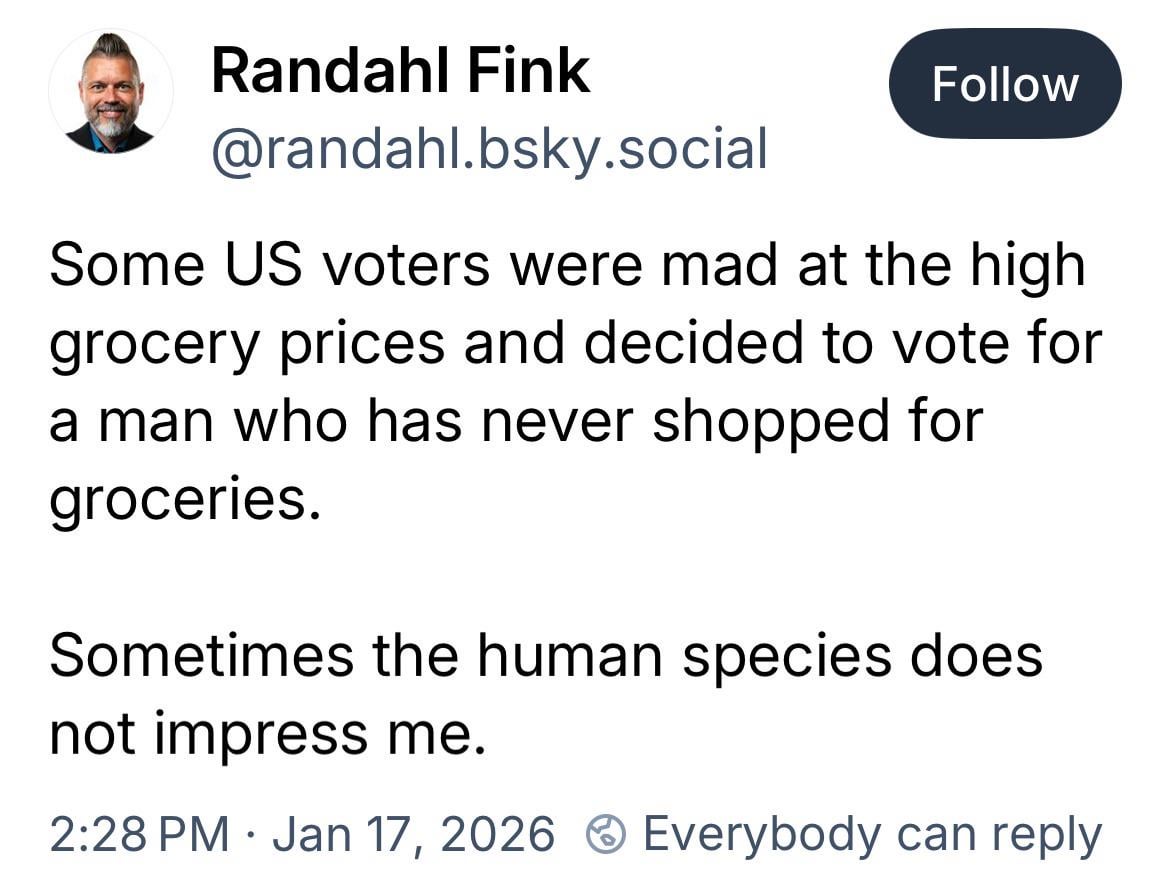Click the globe reply-settings icon
The image size is (1170, 871).
point(605,833)
